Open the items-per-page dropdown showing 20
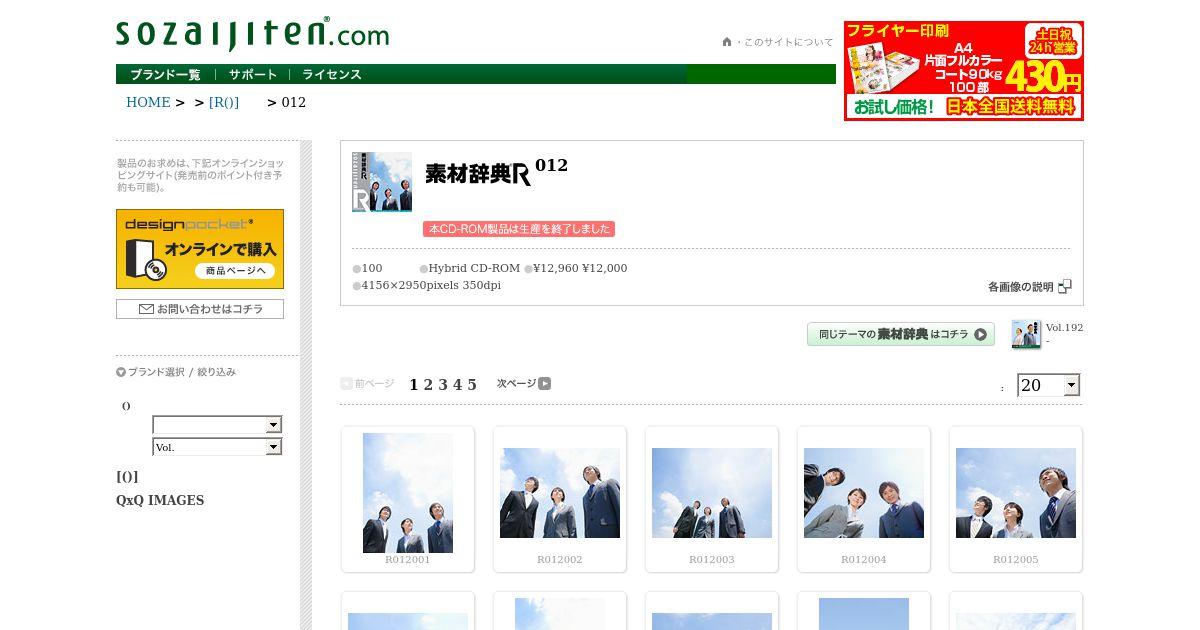1200x630 pixels. [1048, 385]
